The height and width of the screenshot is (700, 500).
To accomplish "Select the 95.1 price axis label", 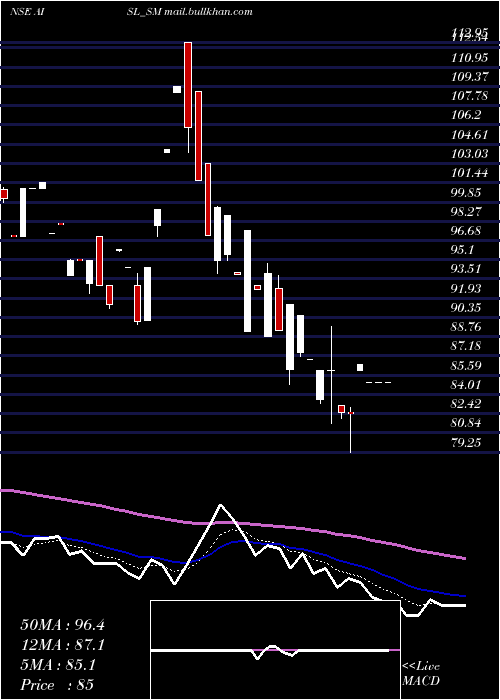I will [x=463, y=250].
